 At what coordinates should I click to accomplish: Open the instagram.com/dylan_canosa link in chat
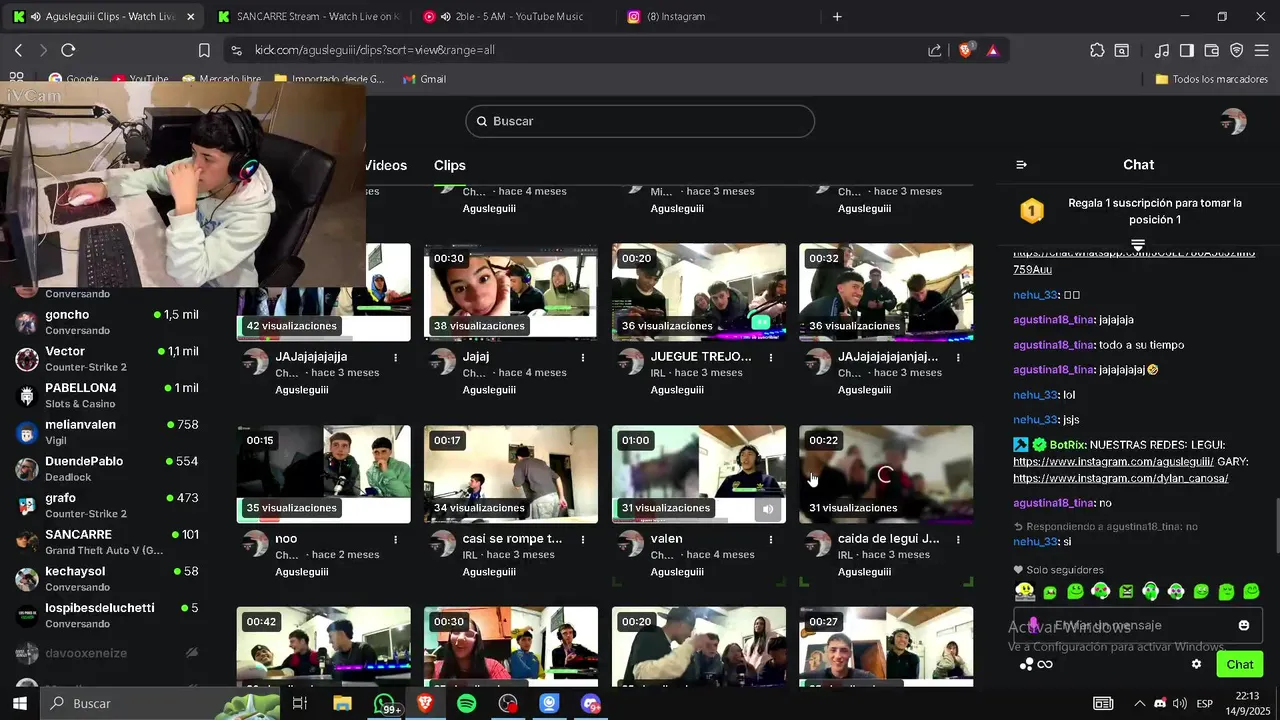[1120, 478]
